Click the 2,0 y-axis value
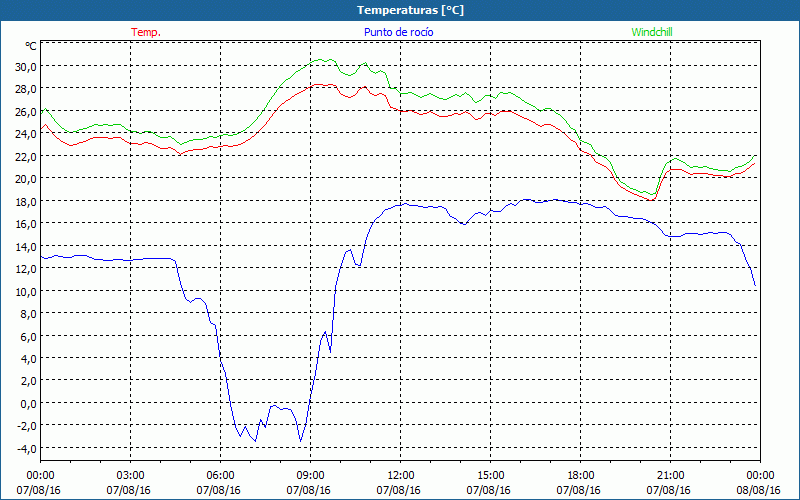Viewport: 800px width, 500px height. tap(28, 381)
